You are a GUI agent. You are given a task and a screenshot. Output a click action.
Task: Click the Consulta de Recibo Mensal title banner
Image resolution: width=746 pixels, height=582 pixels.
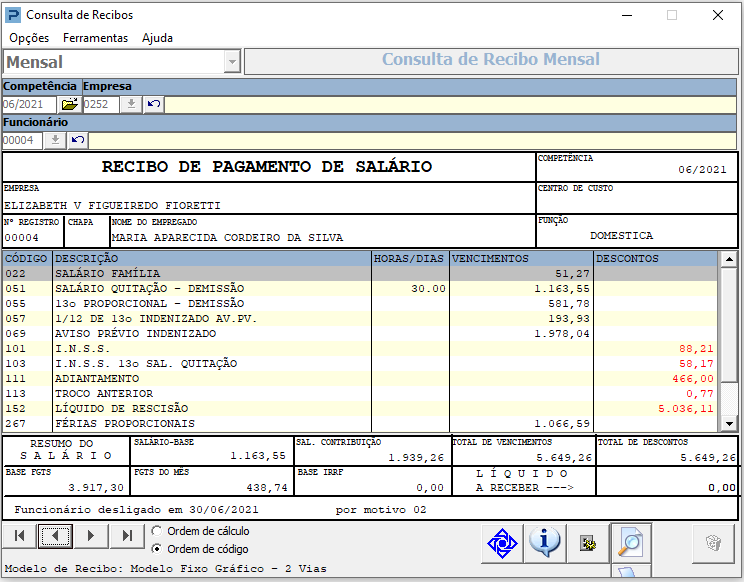[x=491, y=60]
